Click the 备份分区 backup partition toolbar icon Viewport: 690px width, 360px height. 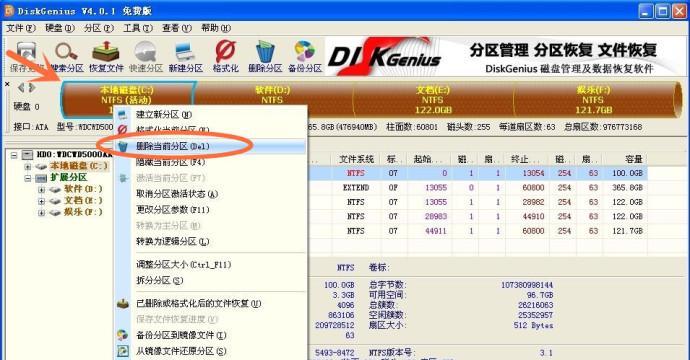click(305, 56)
